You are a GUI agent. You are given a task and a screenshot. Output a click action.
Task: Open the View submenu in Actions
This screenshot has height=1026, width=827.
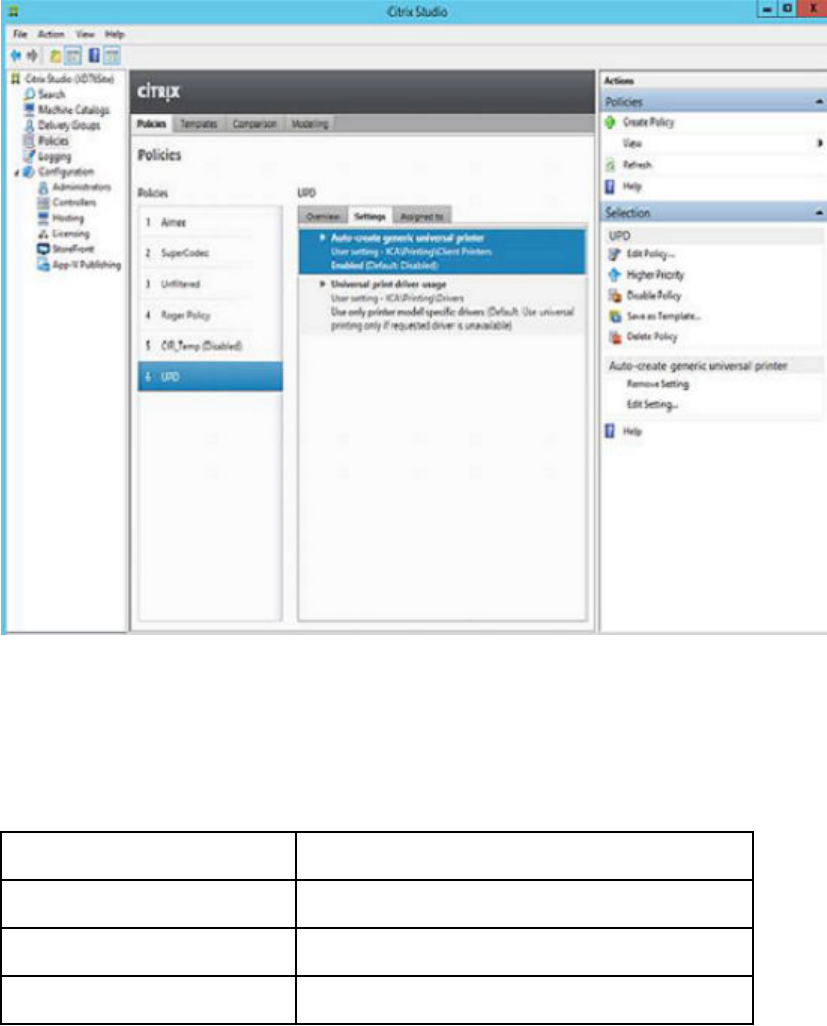pyautogui.click(x=632, y=143)
